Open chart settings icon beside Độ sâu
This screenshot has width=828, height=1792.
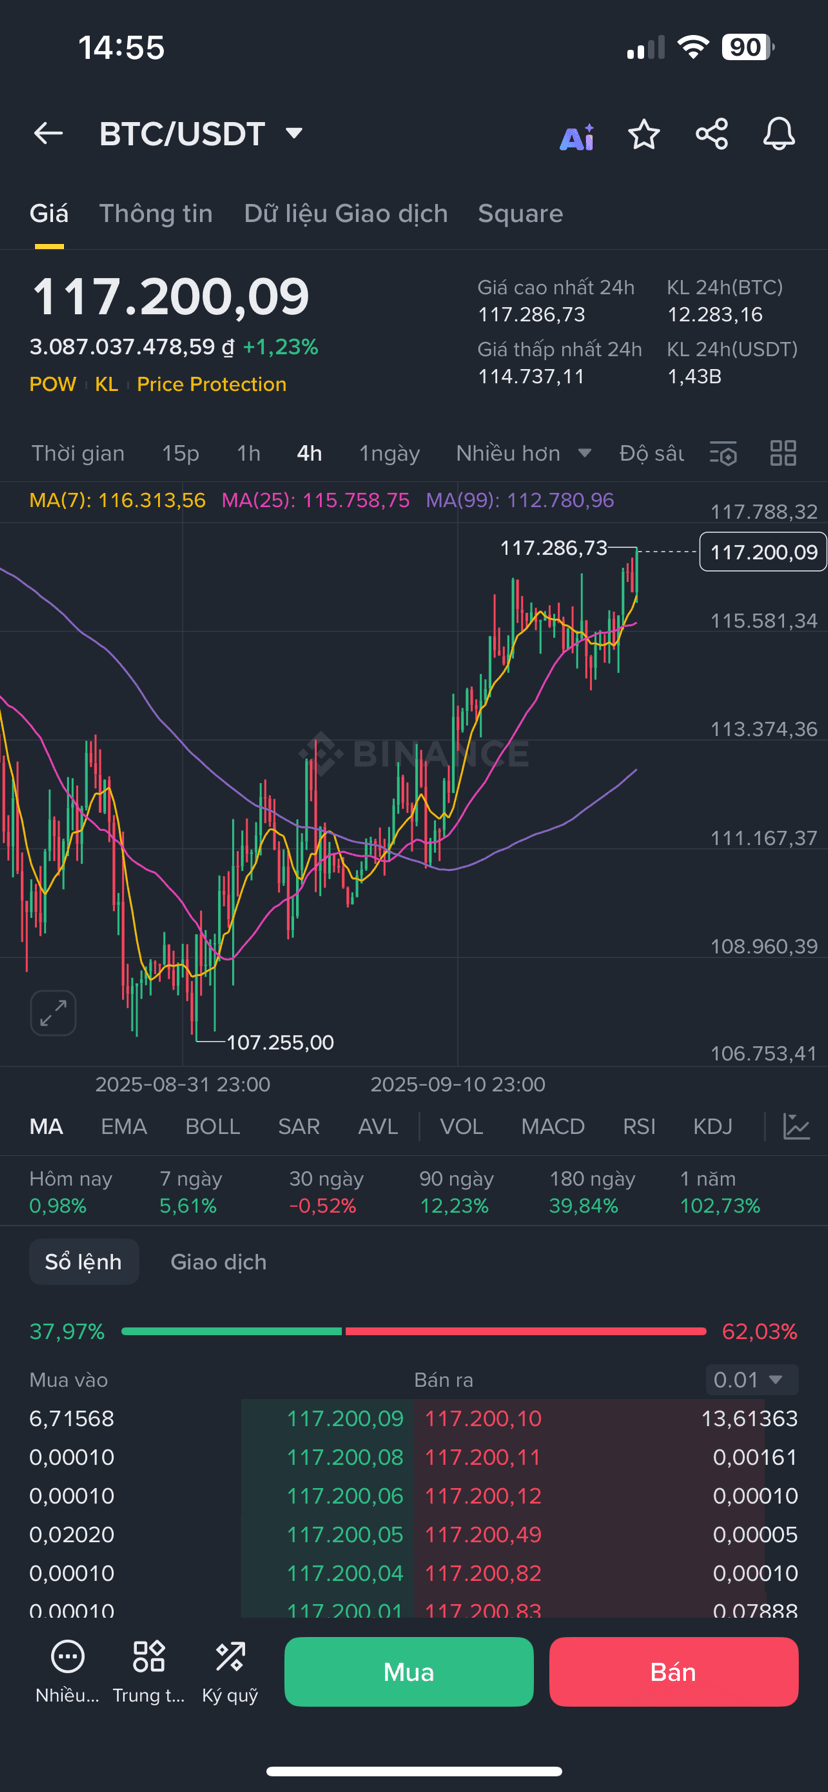723,454
